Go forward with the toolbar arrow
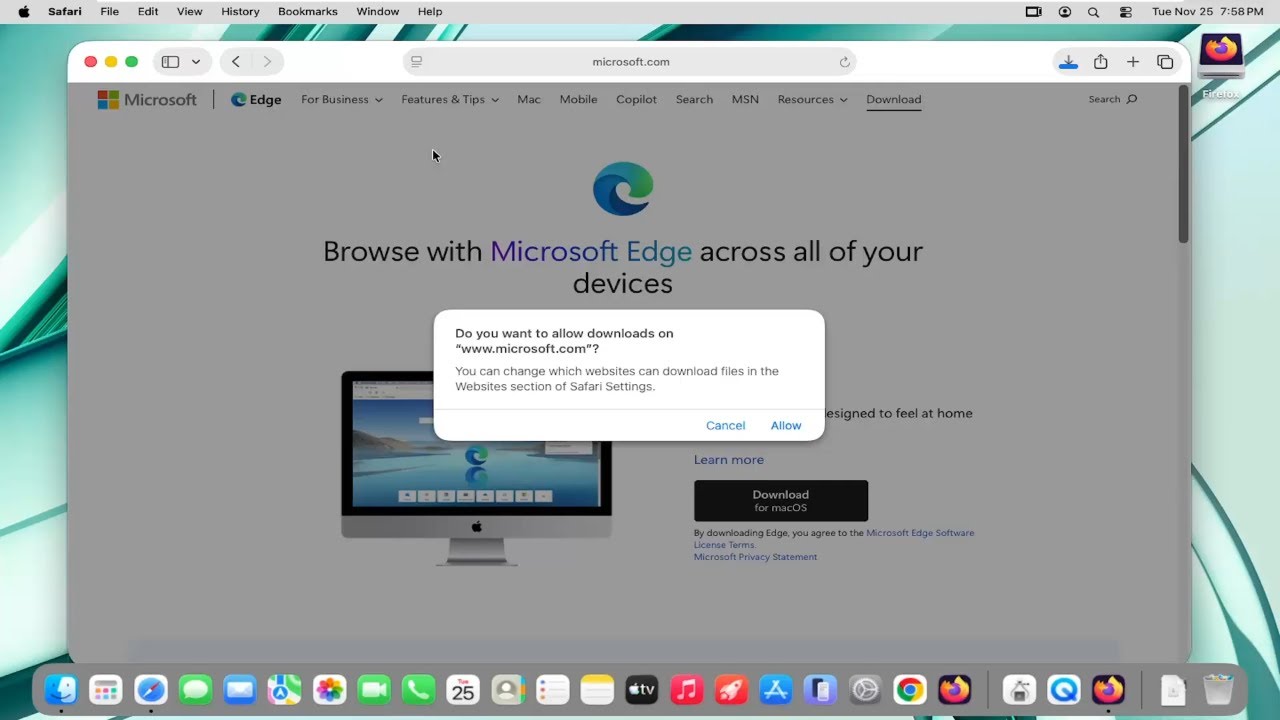The width and height of the screenshot is (1280, 720). (267, 62)
